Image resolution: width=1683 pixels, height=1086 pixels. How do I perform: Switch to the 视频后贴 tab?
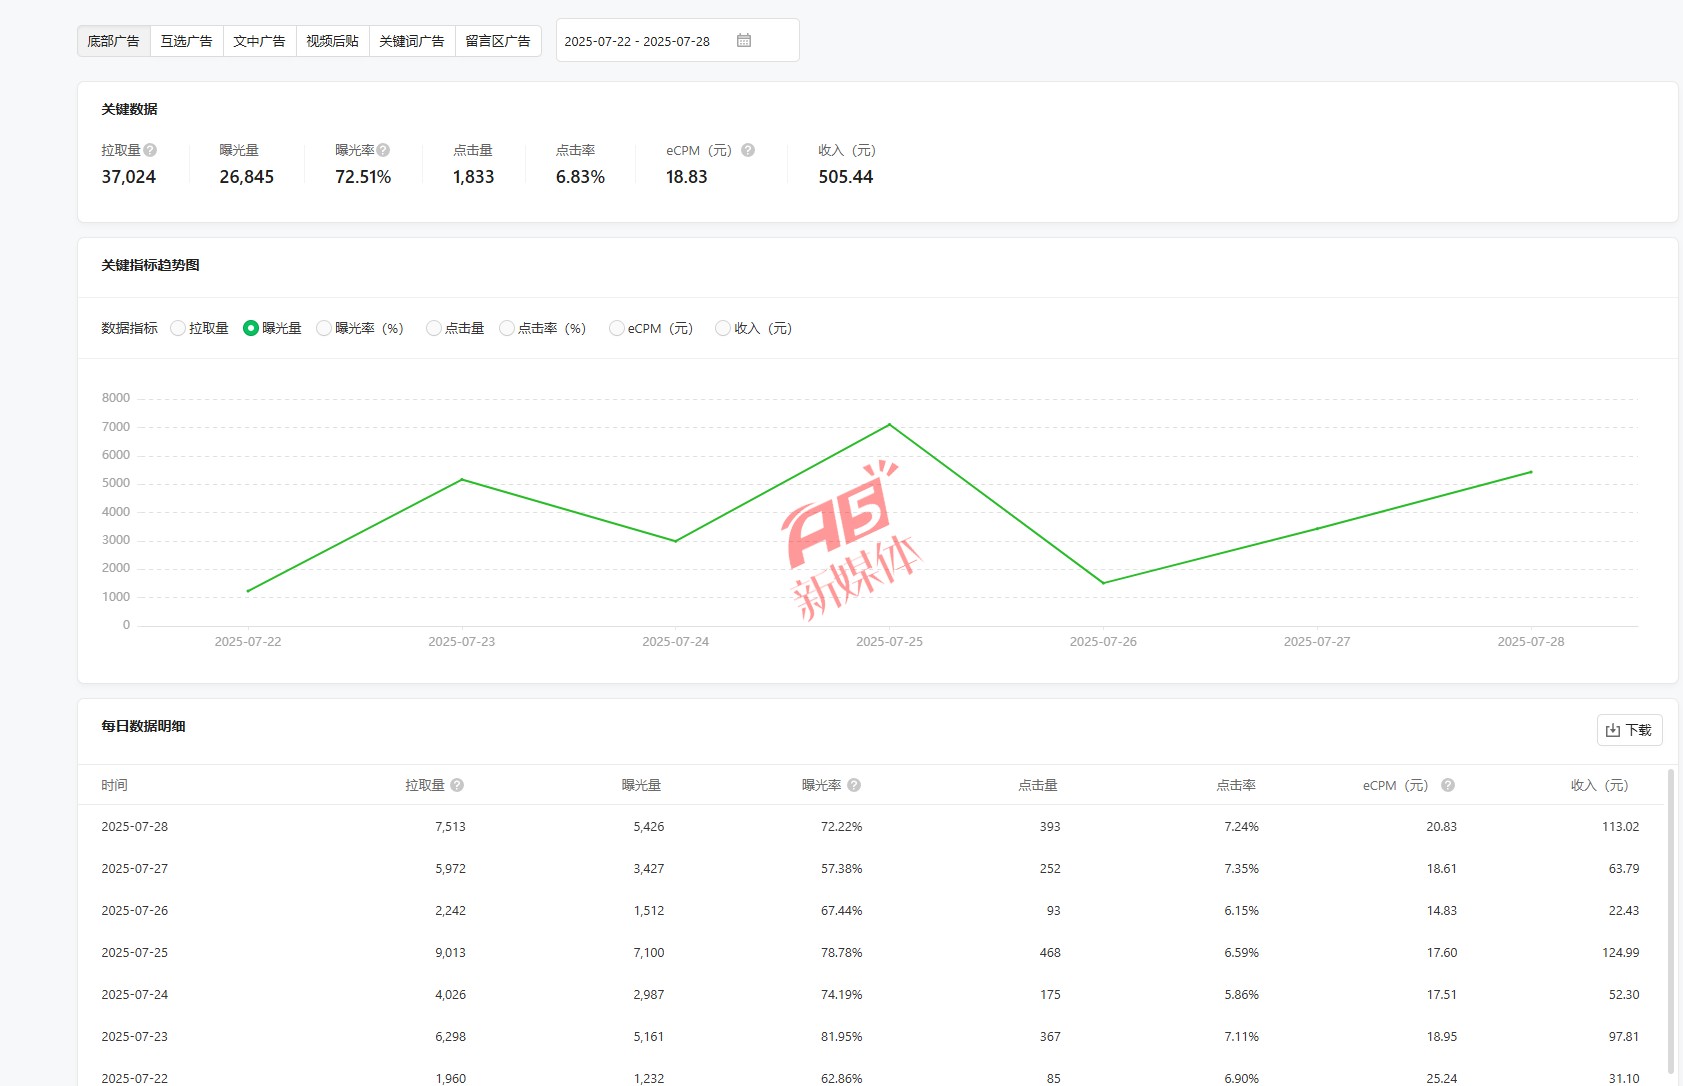pos(332,41)
